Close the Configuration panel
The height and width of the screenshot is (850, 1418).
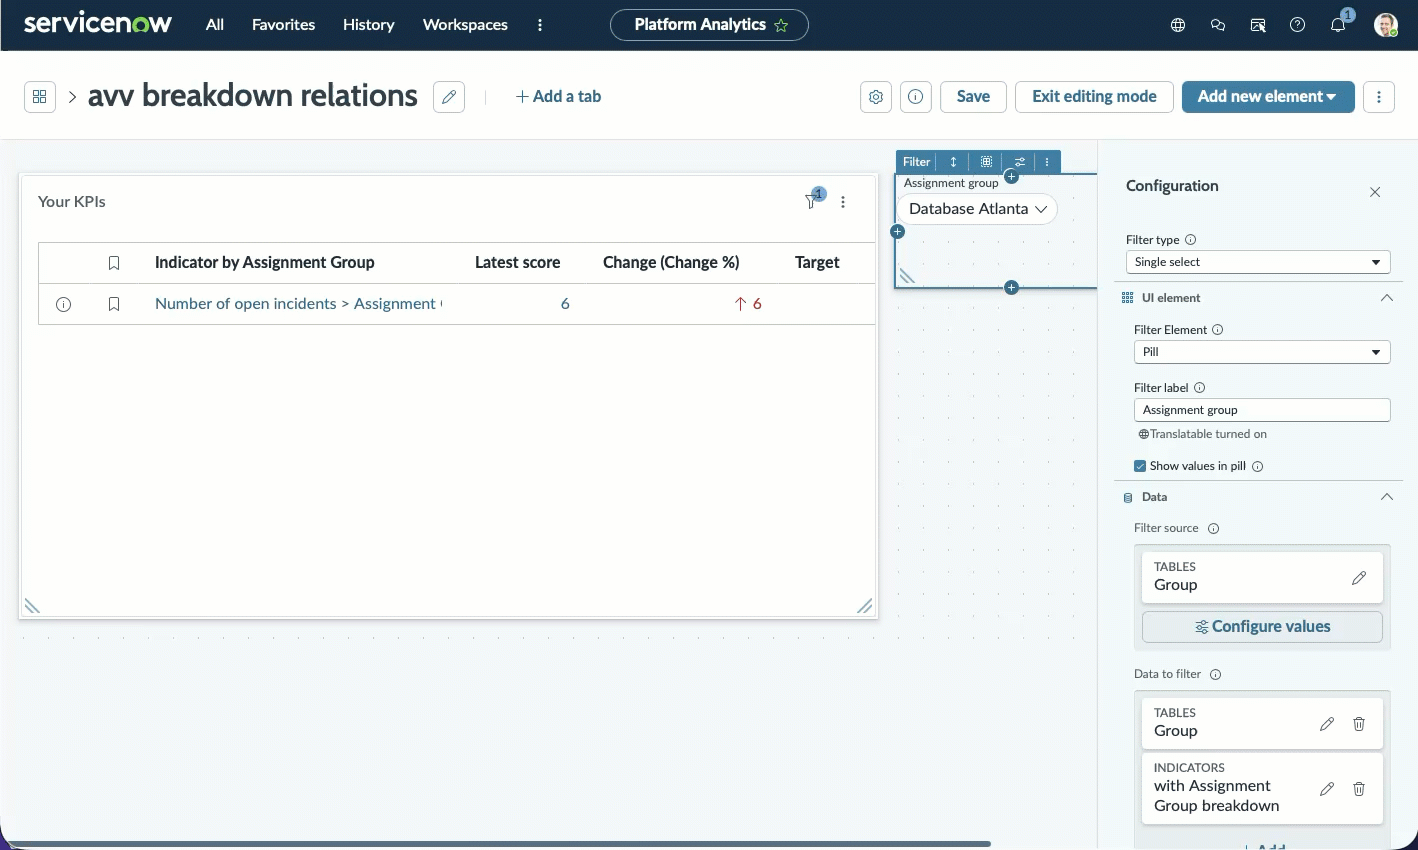[x=1375, y=192]
